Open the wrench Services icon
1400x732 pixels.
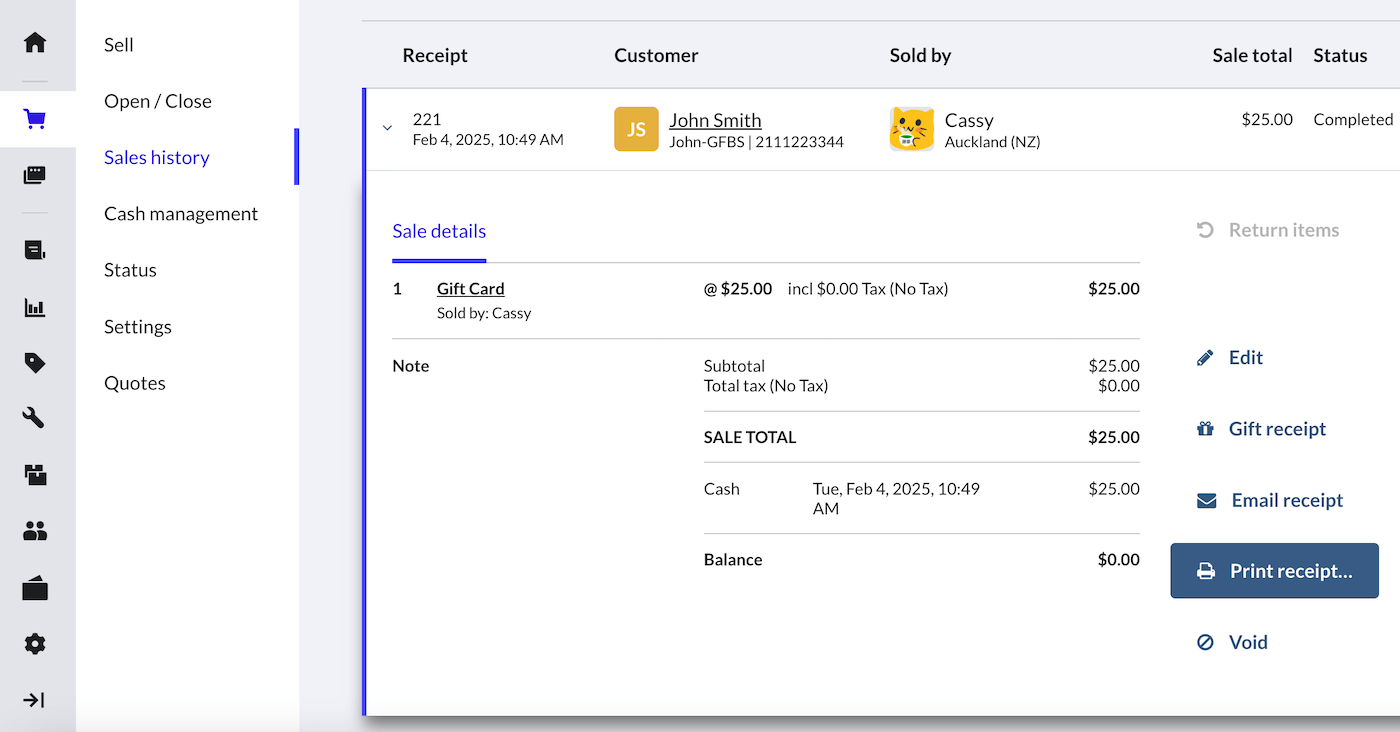35,418
